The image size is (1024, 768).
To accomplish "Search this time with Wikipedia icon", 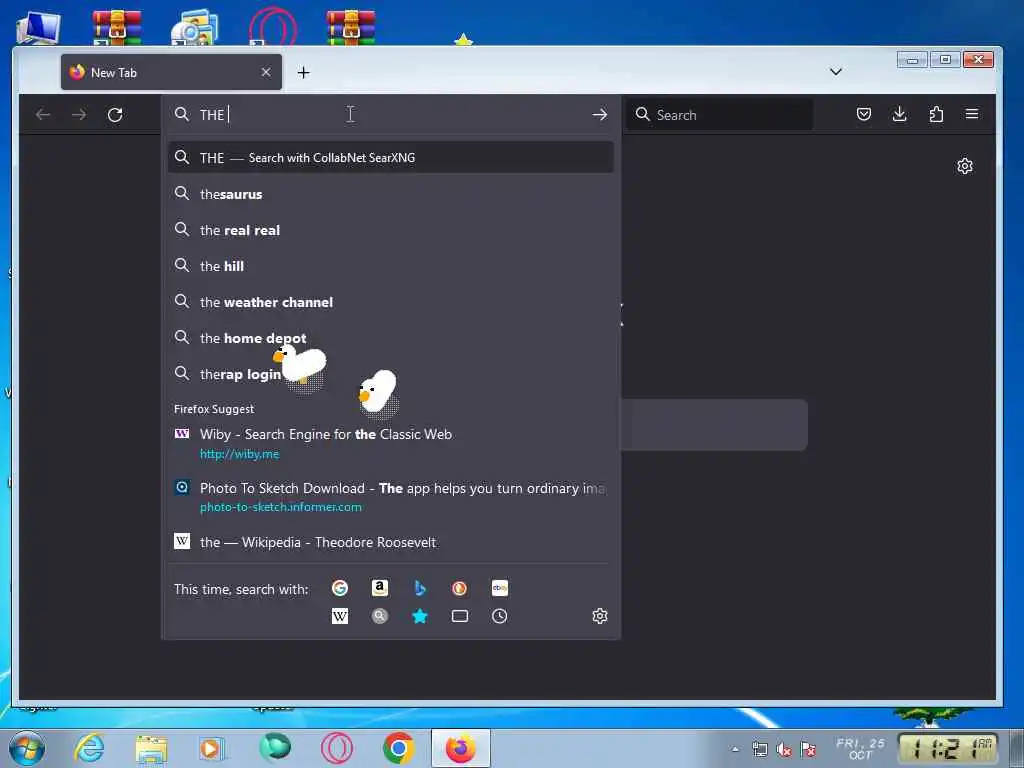I will pos(340,616).
